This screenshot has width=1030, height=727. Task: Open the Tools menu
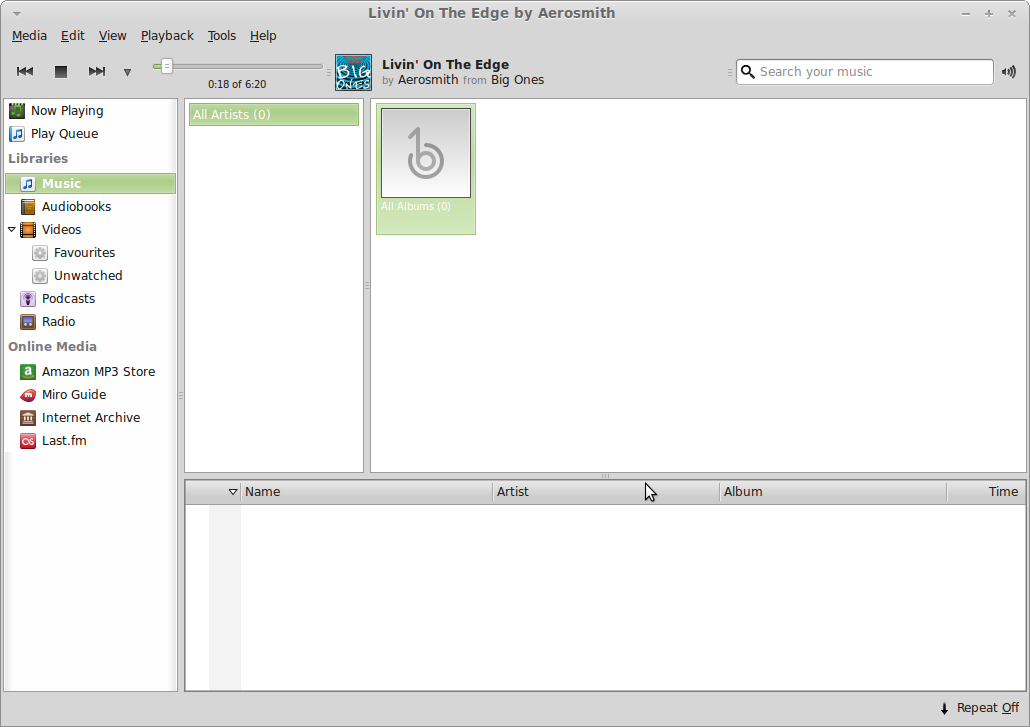click(x=221, y=35)
